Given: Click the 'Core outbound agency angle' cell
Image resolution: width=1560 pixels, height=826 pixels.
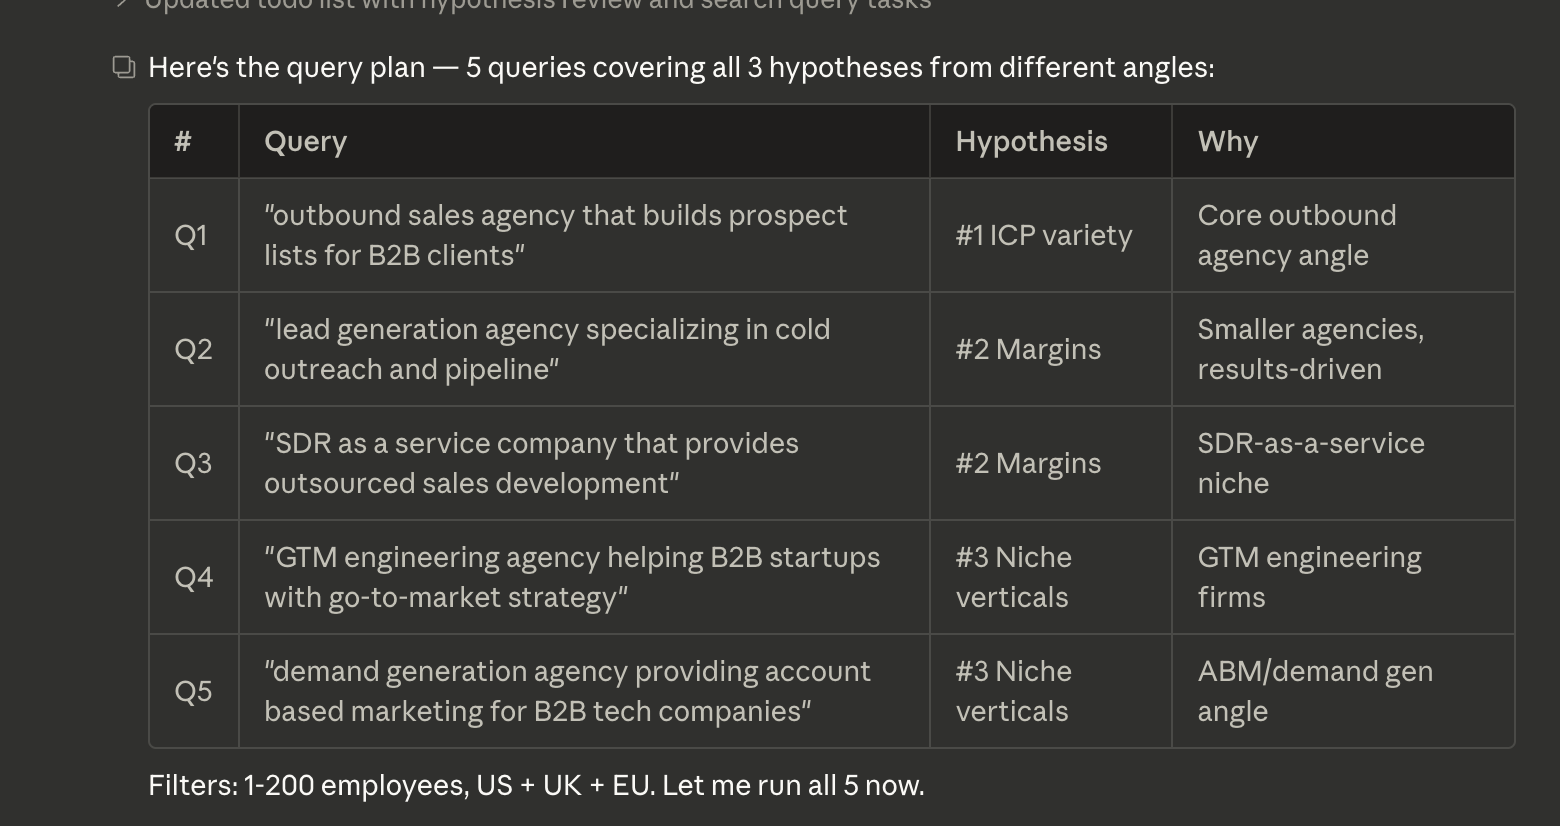Looking at the screenshot, I should [1296, 236].
